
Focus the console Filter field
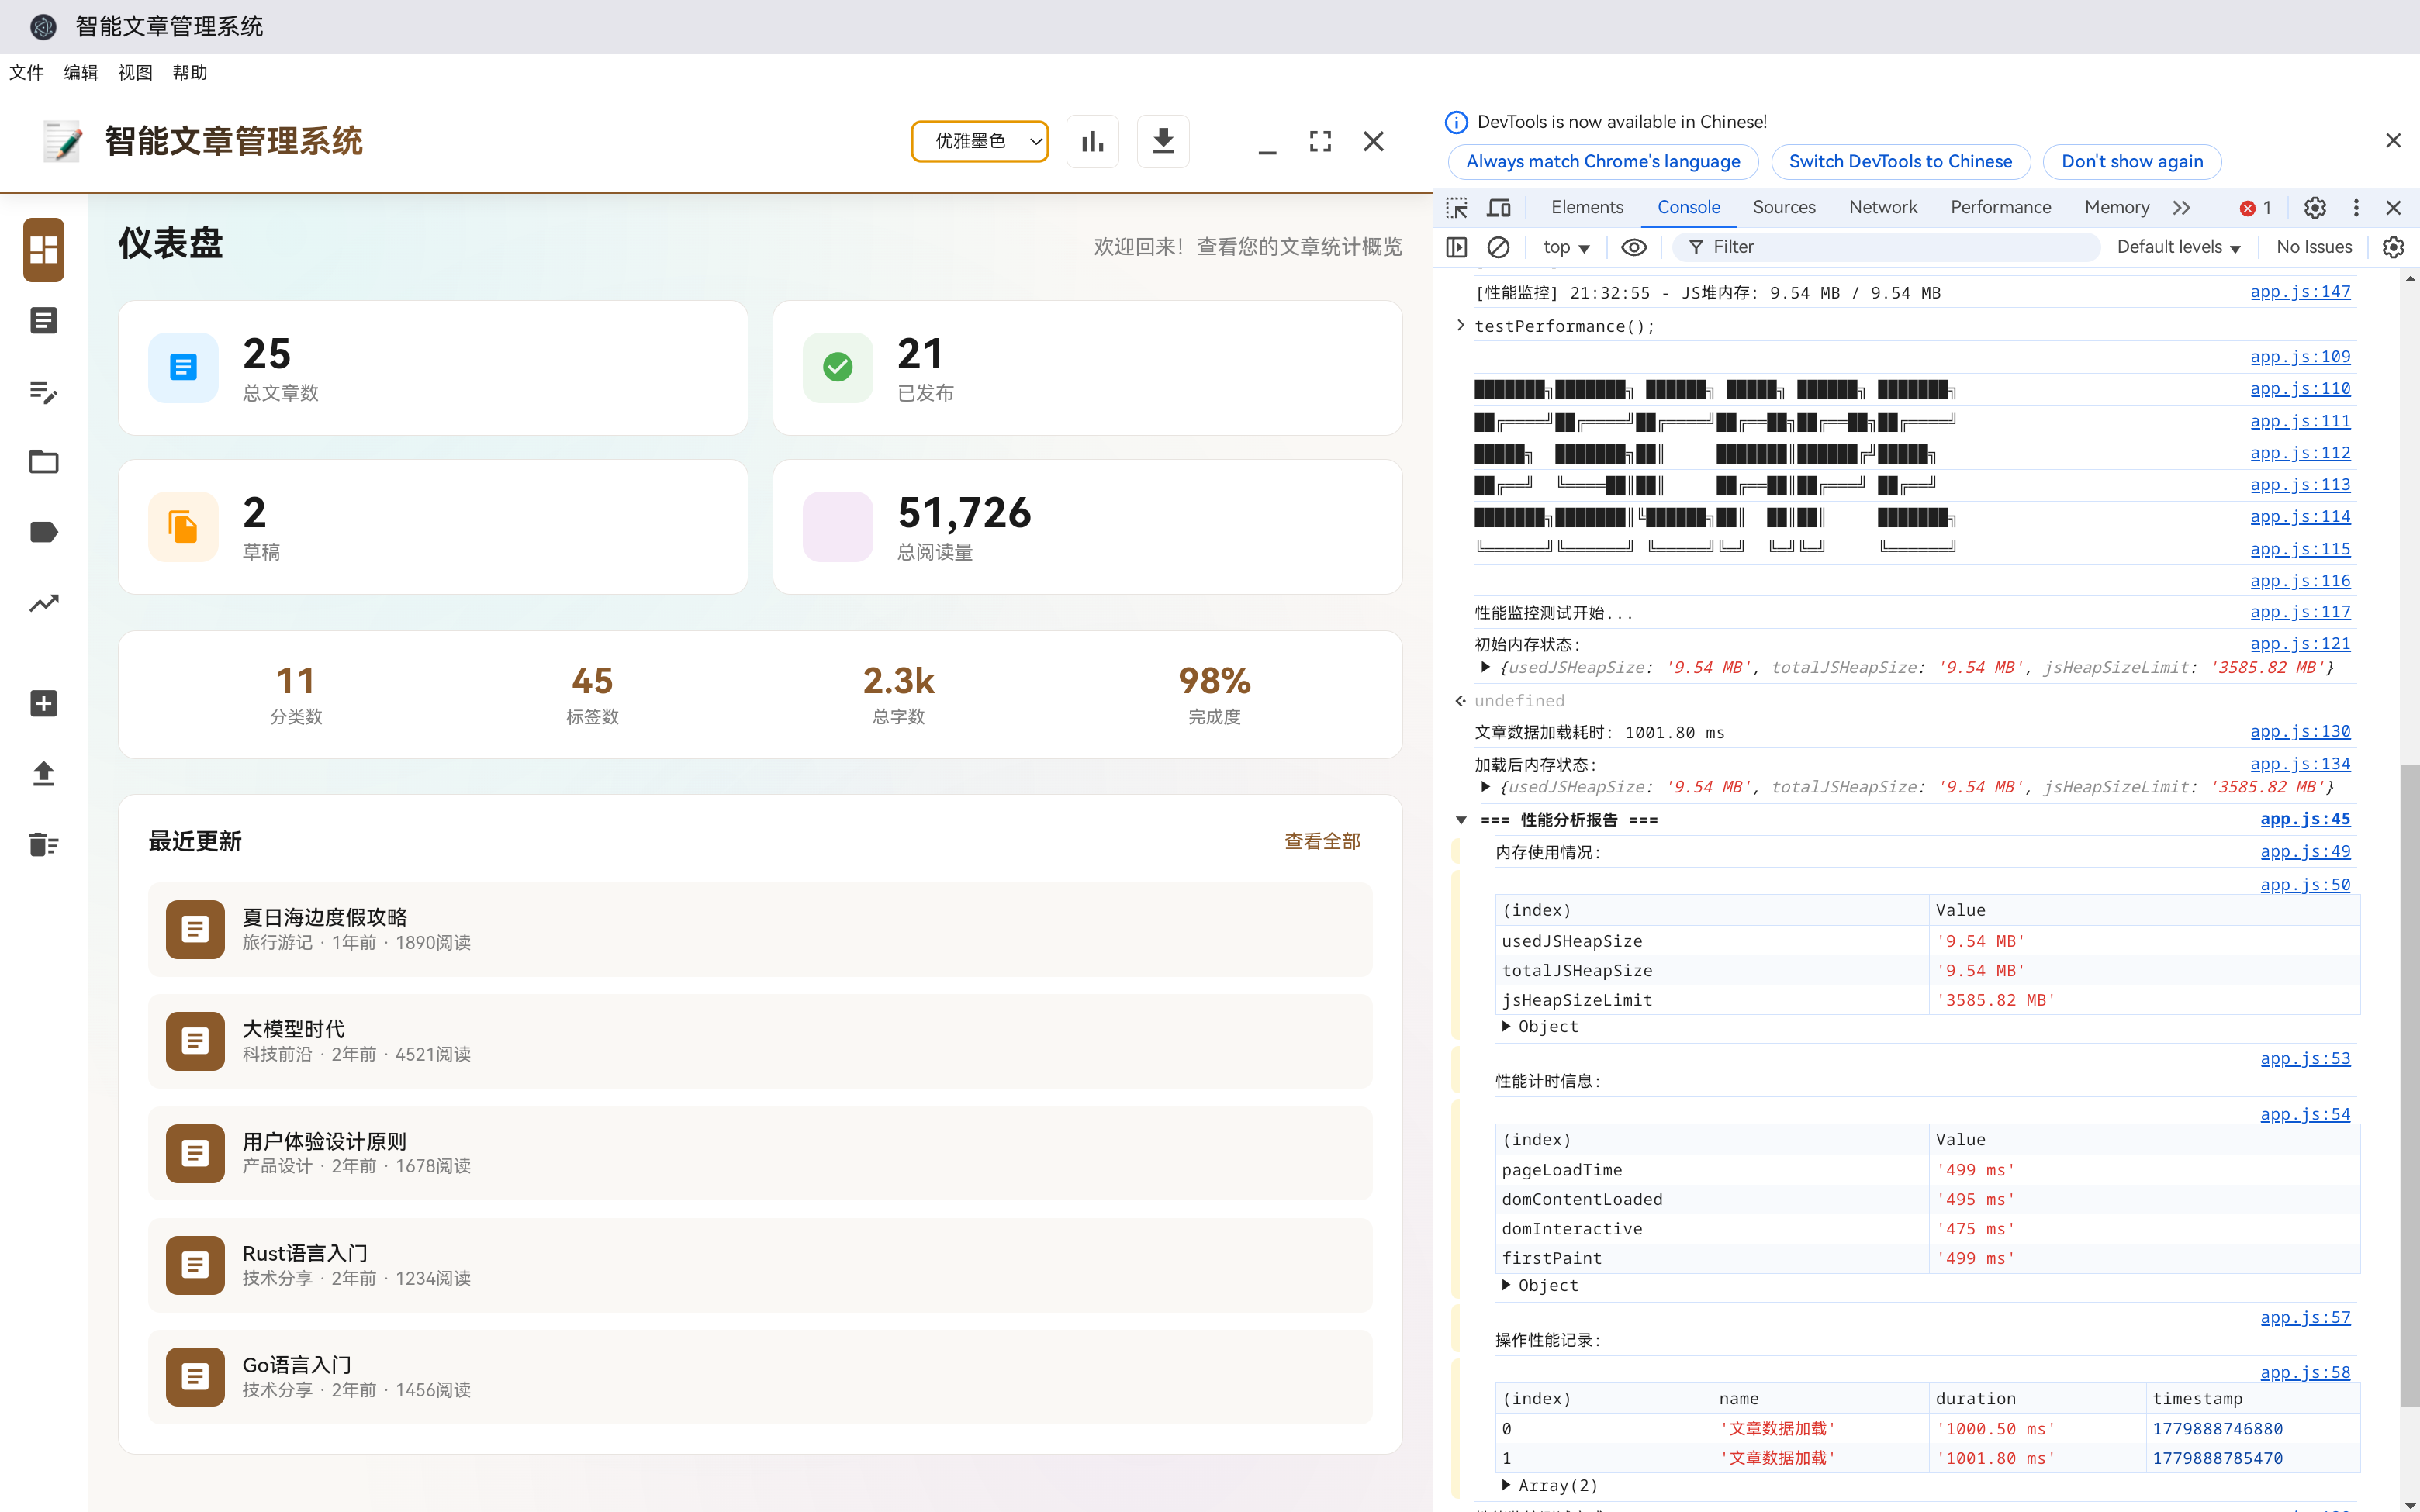pyautogui.click(x=1886, y=247)
